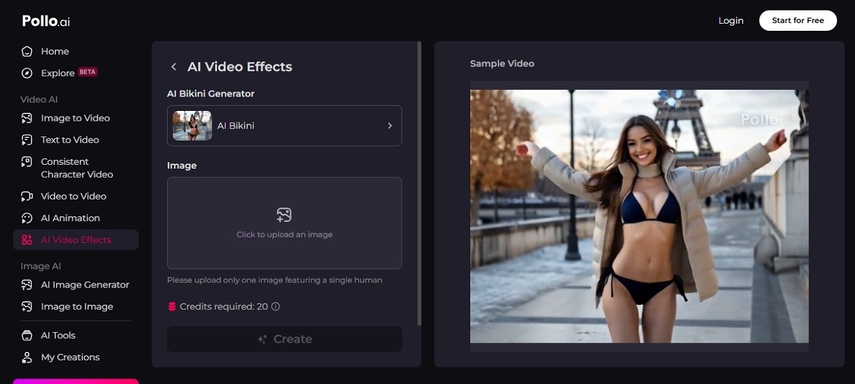
Task: Click the AI Bikini effect thumbnail
Action: tap(192, 125)
